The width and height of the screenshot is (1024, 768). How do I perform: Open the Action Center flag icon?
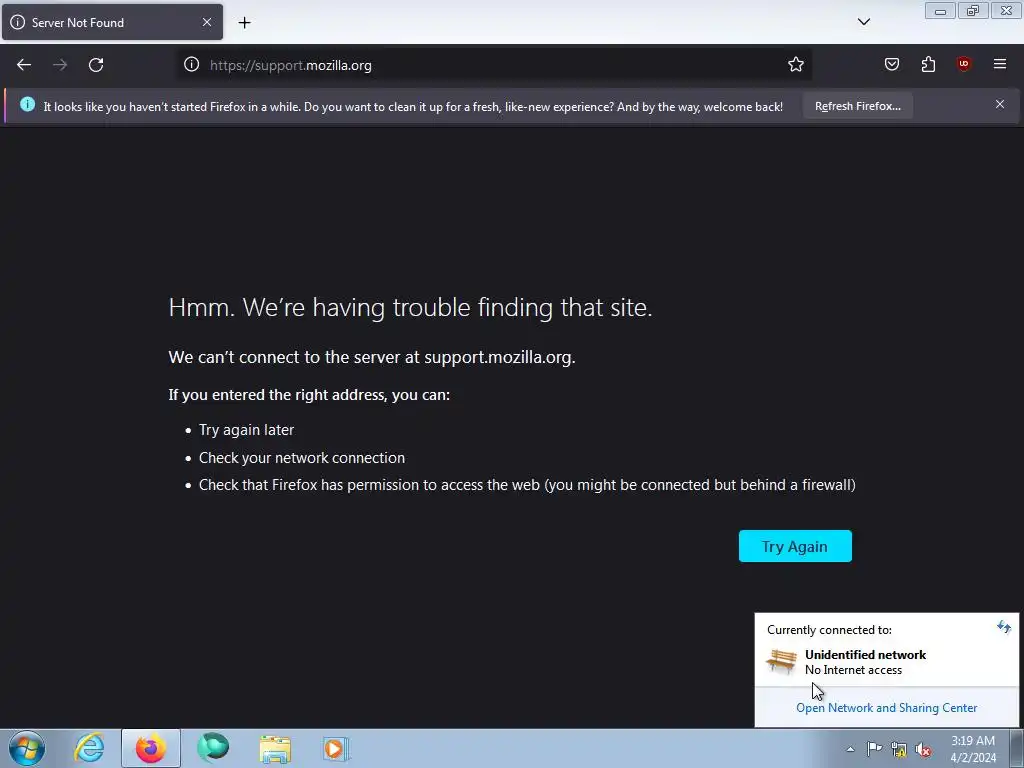[x=874, y=749]
